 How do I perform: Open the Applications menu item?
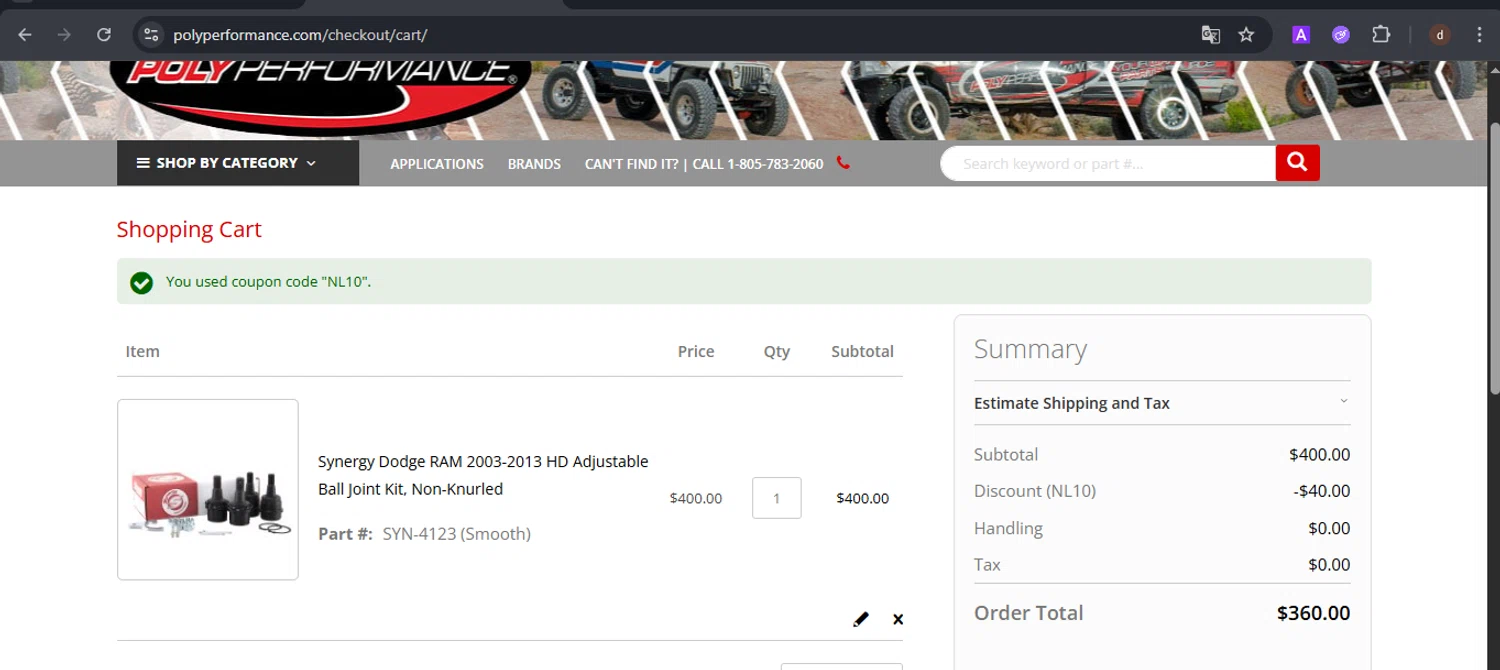(437, 164)
